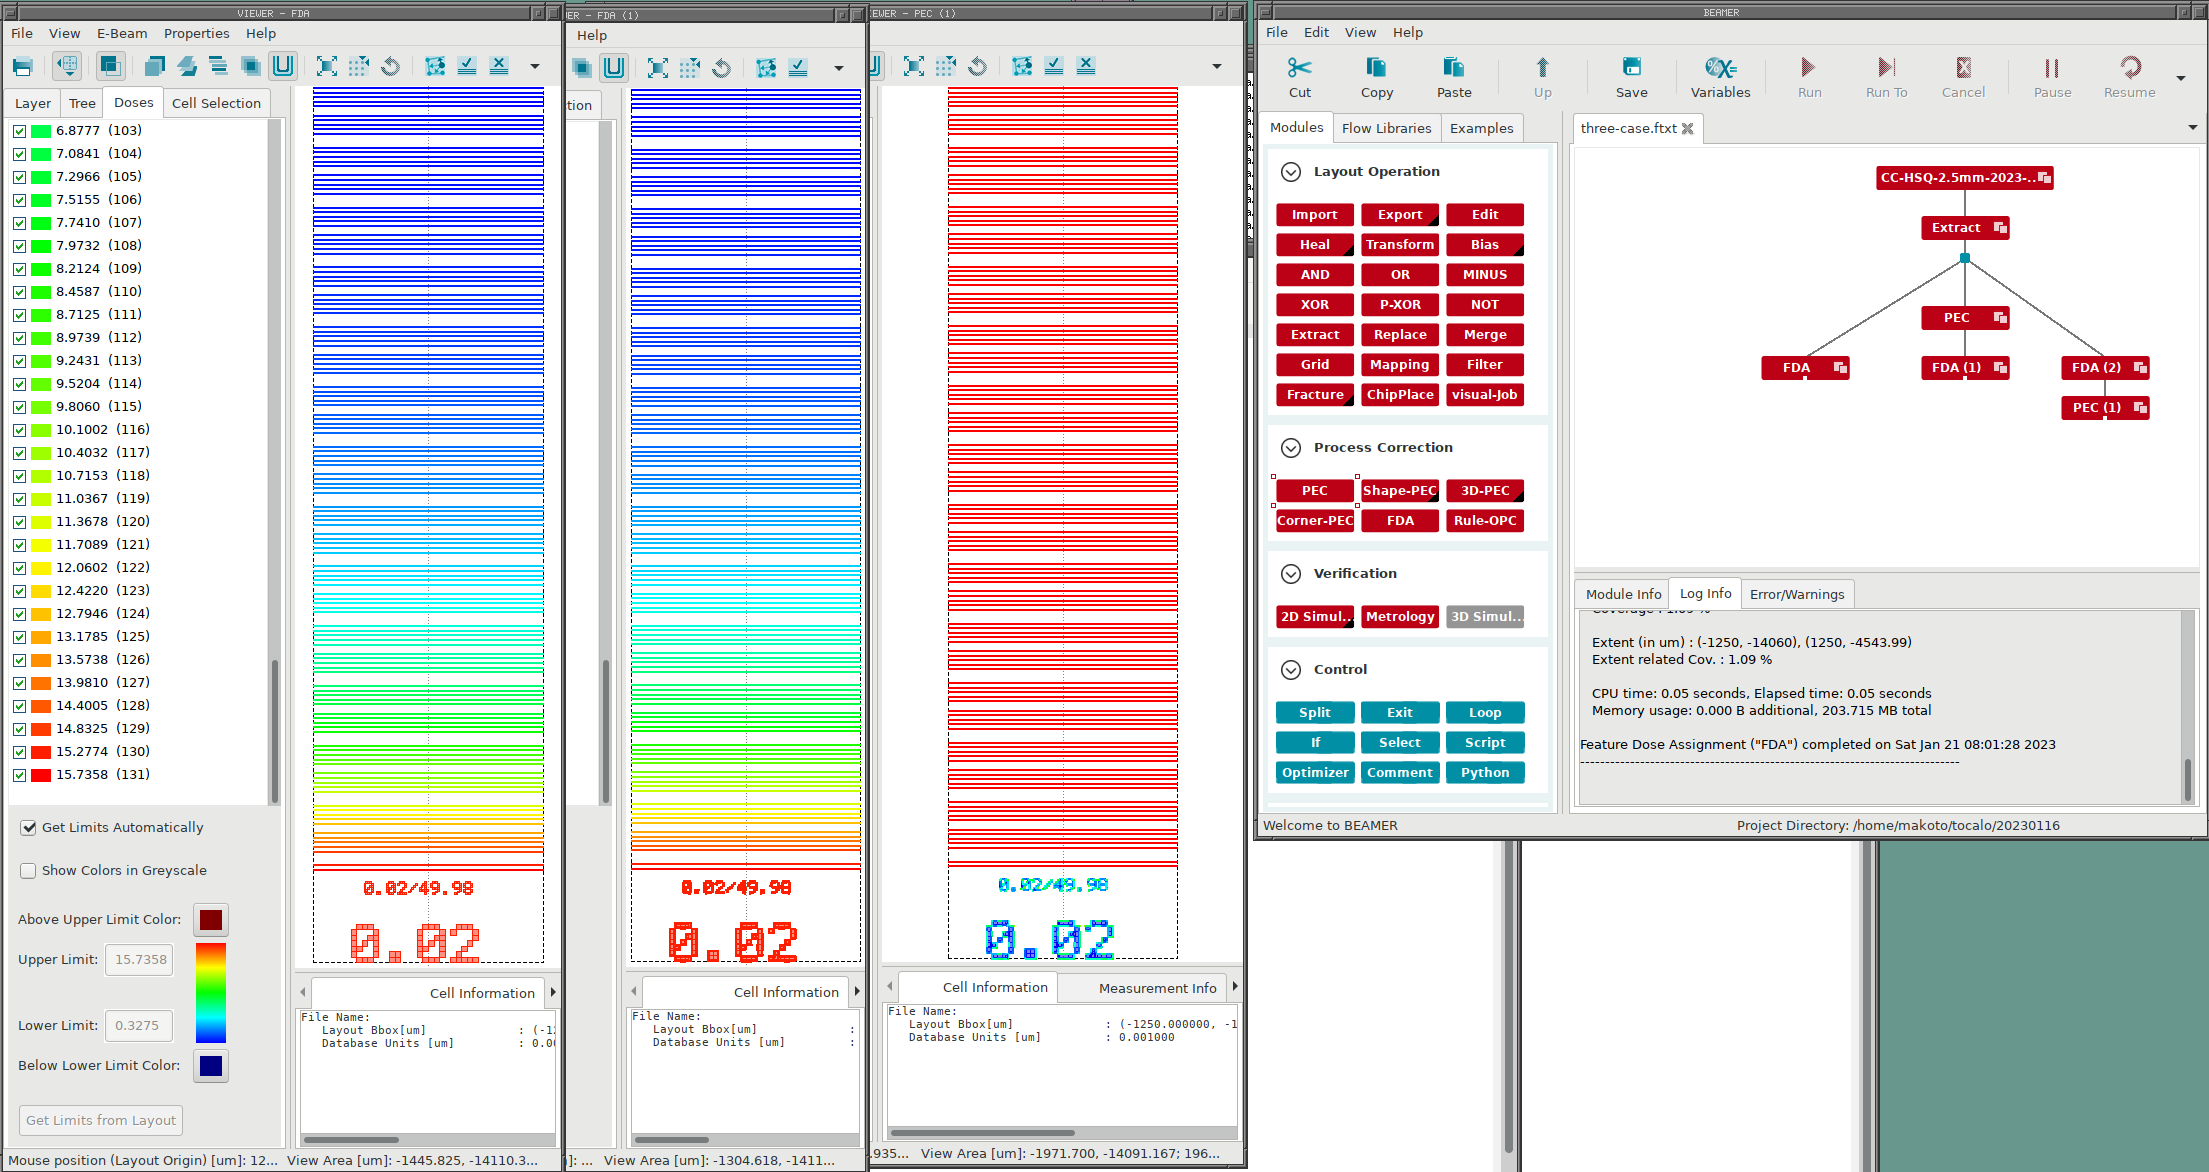
Task: Click X-mark lines icon in PEC (1) viewer
Action: [1086, 66]
